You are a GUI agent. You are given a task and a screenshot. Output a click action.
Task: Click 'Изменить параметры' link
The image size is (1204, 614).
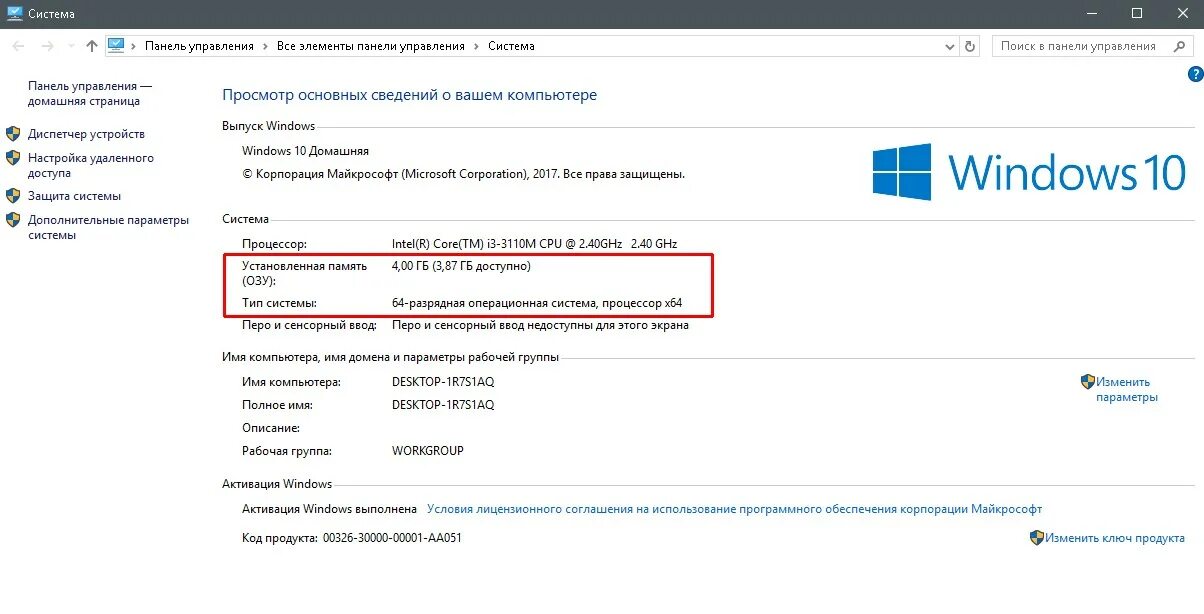[x=1126, y=389]
